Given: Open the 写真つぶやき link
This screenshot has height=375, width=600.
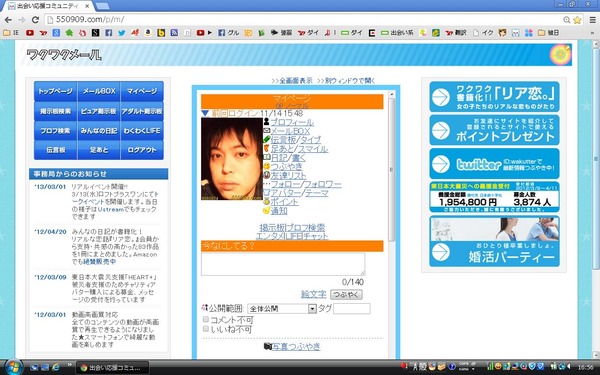Looking at the screenshot, I should pyautogui.click(x=296, y=346).
